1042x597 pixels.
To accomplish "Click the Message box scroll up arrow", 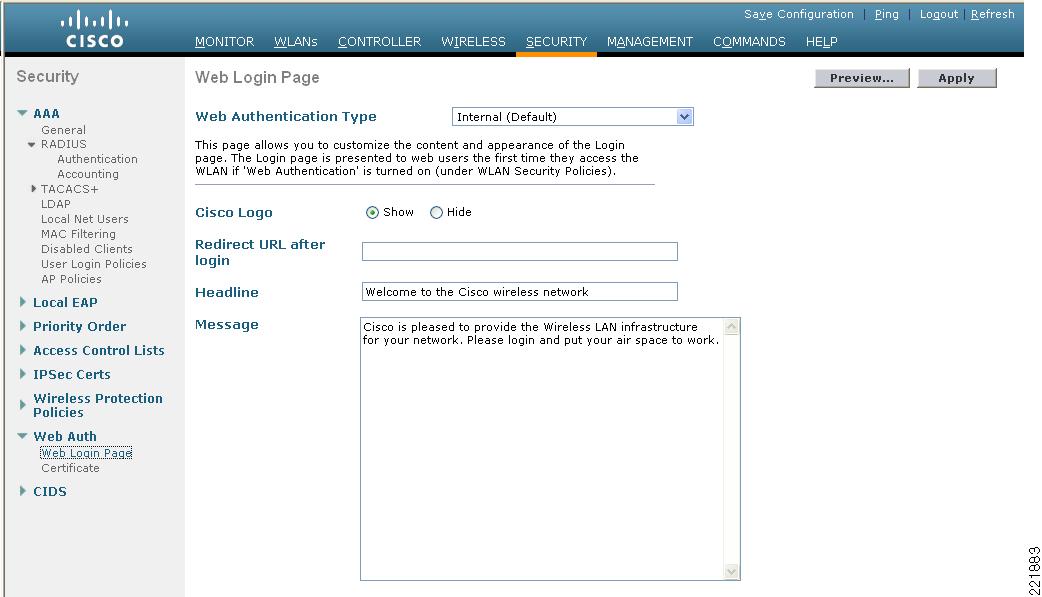I will click(732, 326).
